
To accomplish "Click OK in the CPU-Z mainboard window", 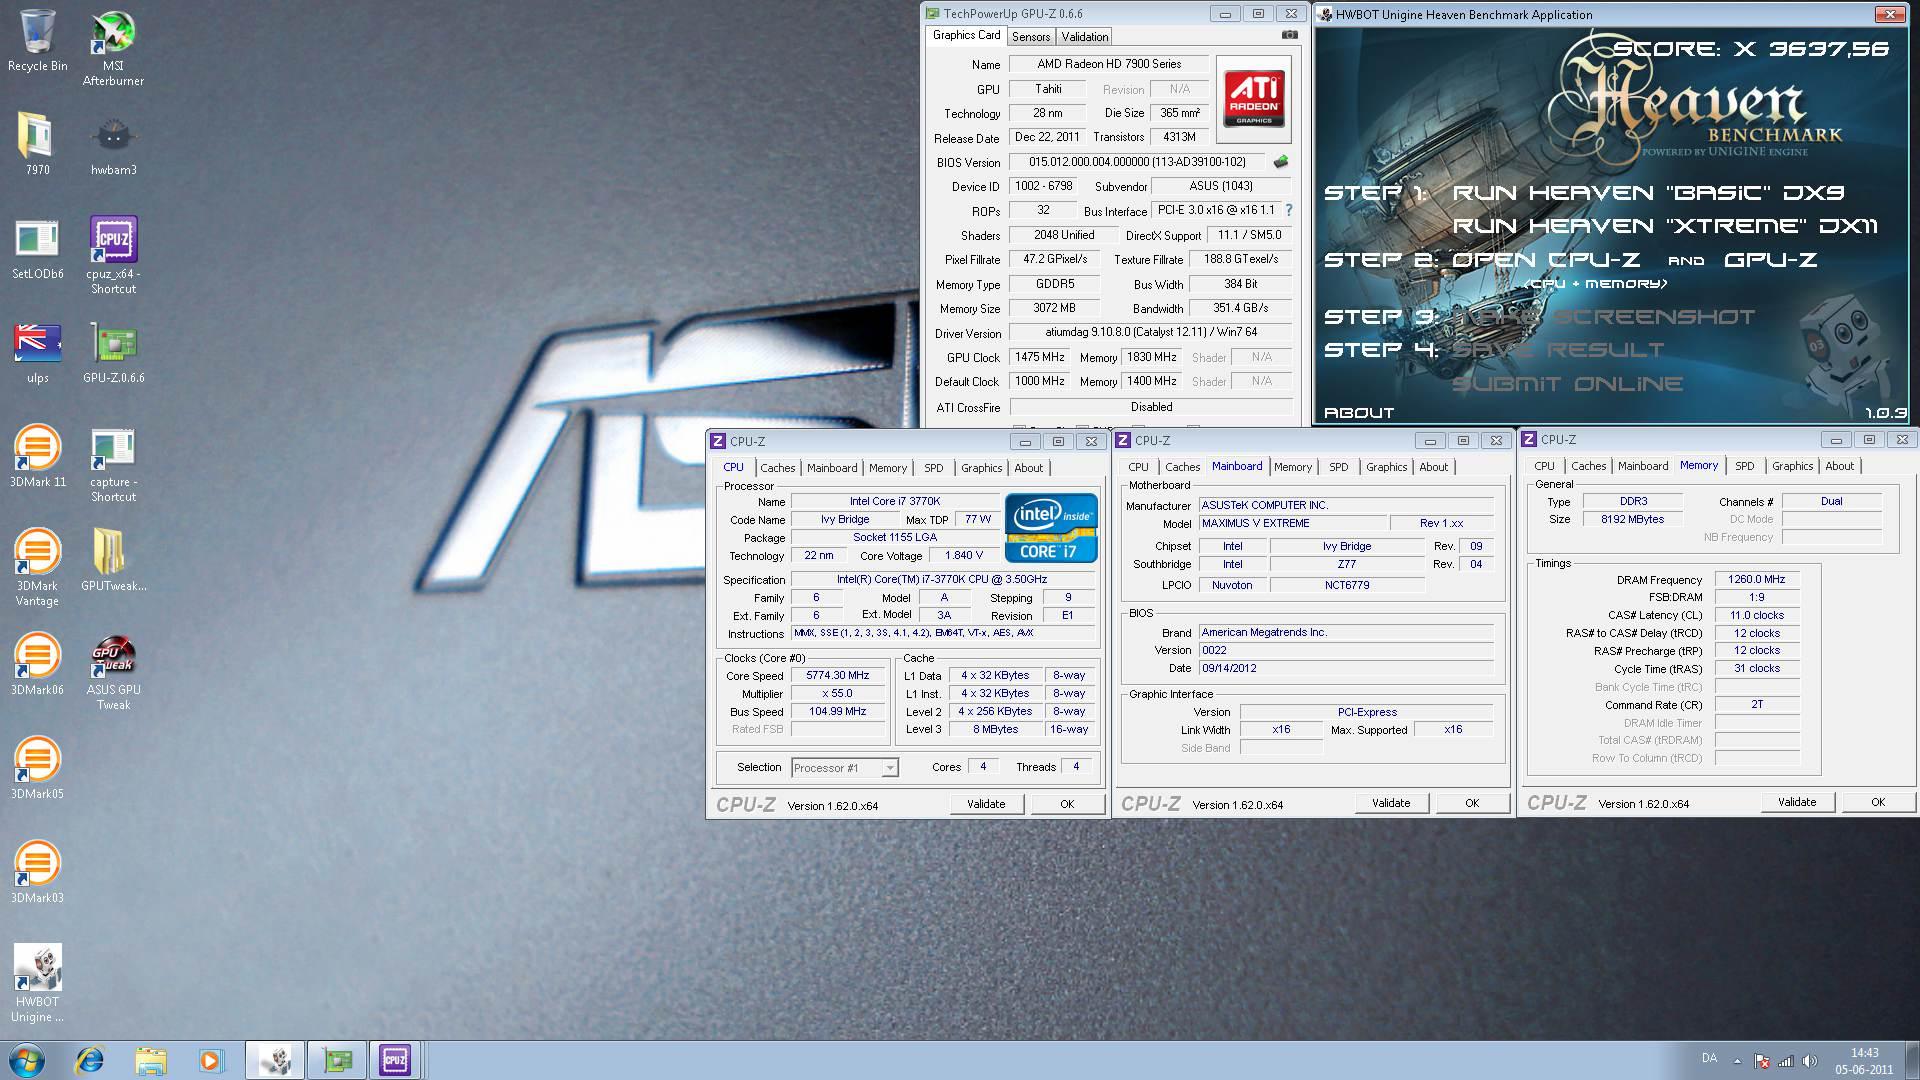I will [1472, 803].
